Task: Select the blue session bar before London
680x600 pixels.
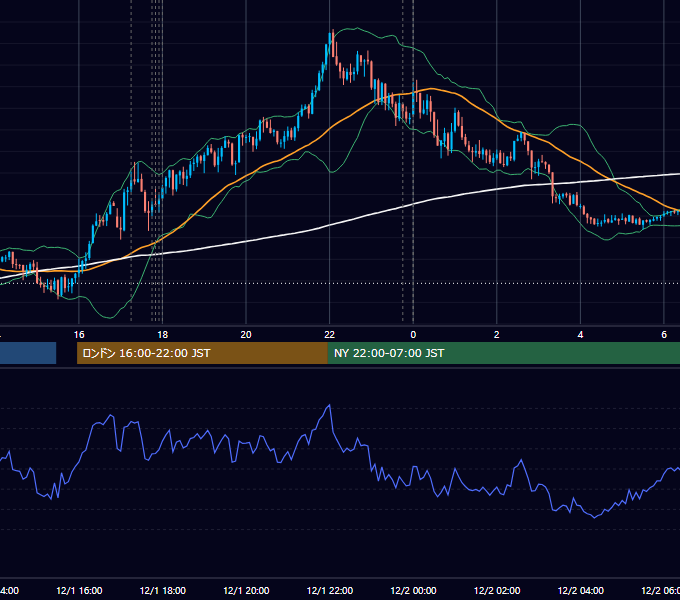Action: pyautogui.click(x=28, y=353)
